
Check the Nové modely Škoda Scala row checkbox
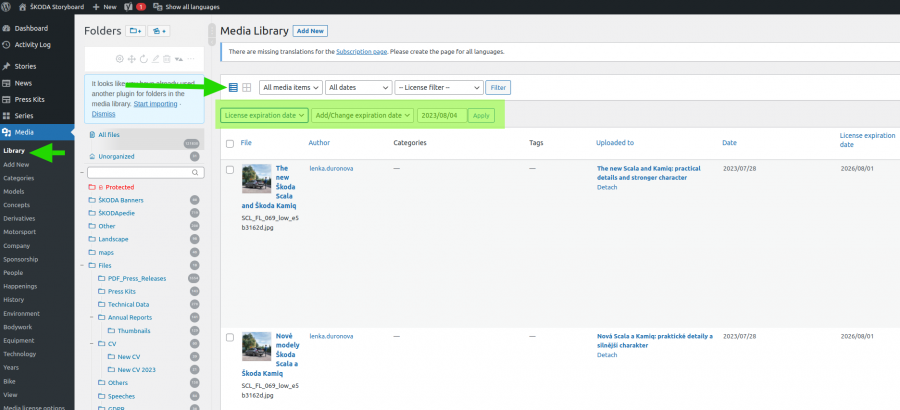pyautogui.click(x=230, y=338)
